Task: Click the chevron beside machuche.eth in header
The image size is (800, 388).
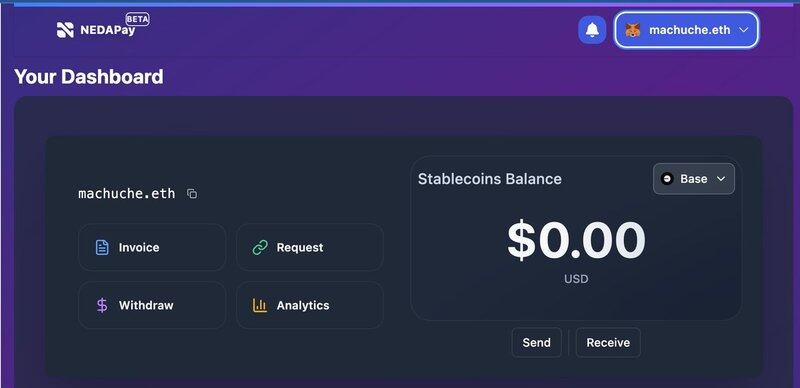Action: pos(744,30)
